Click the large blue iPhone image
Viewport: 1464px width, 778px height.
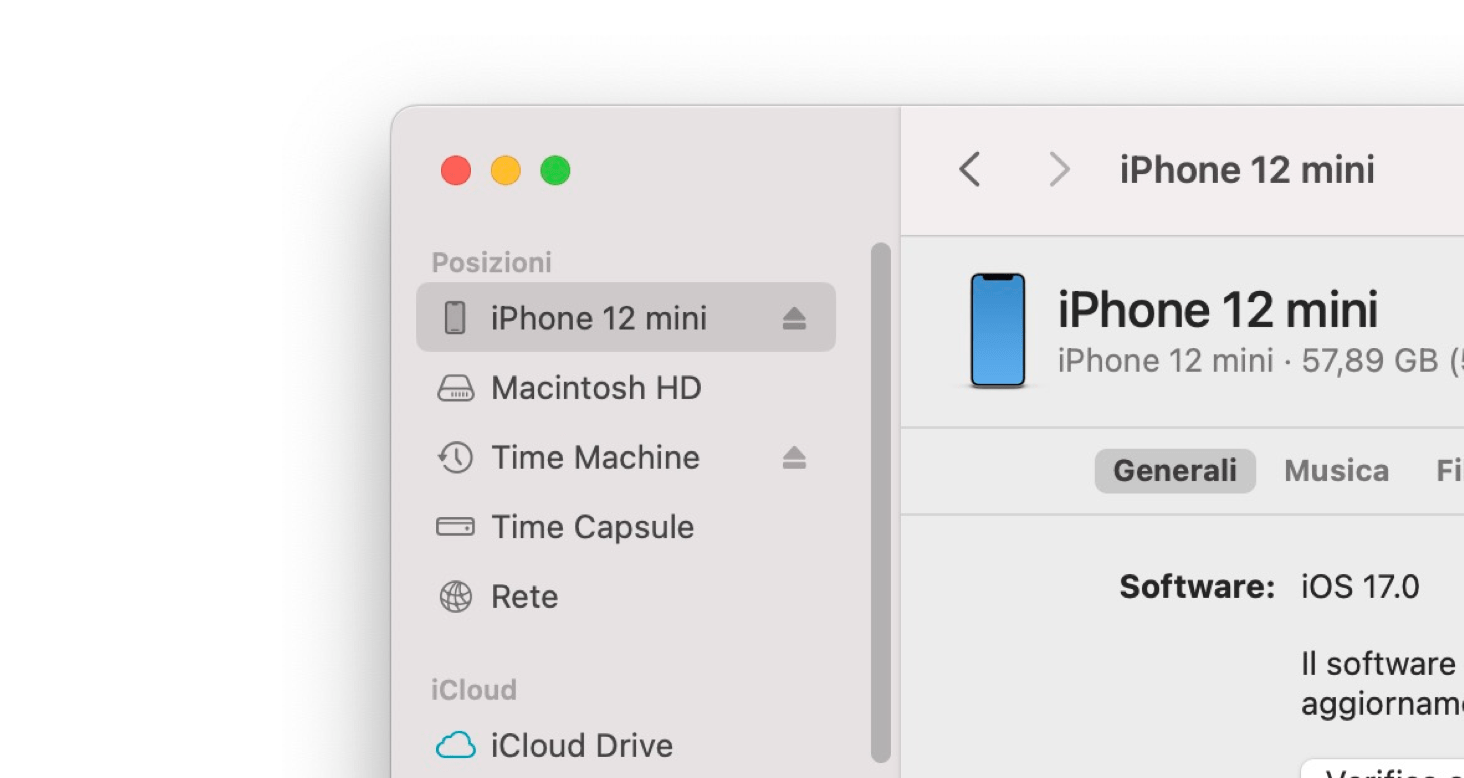click(998, 330)
